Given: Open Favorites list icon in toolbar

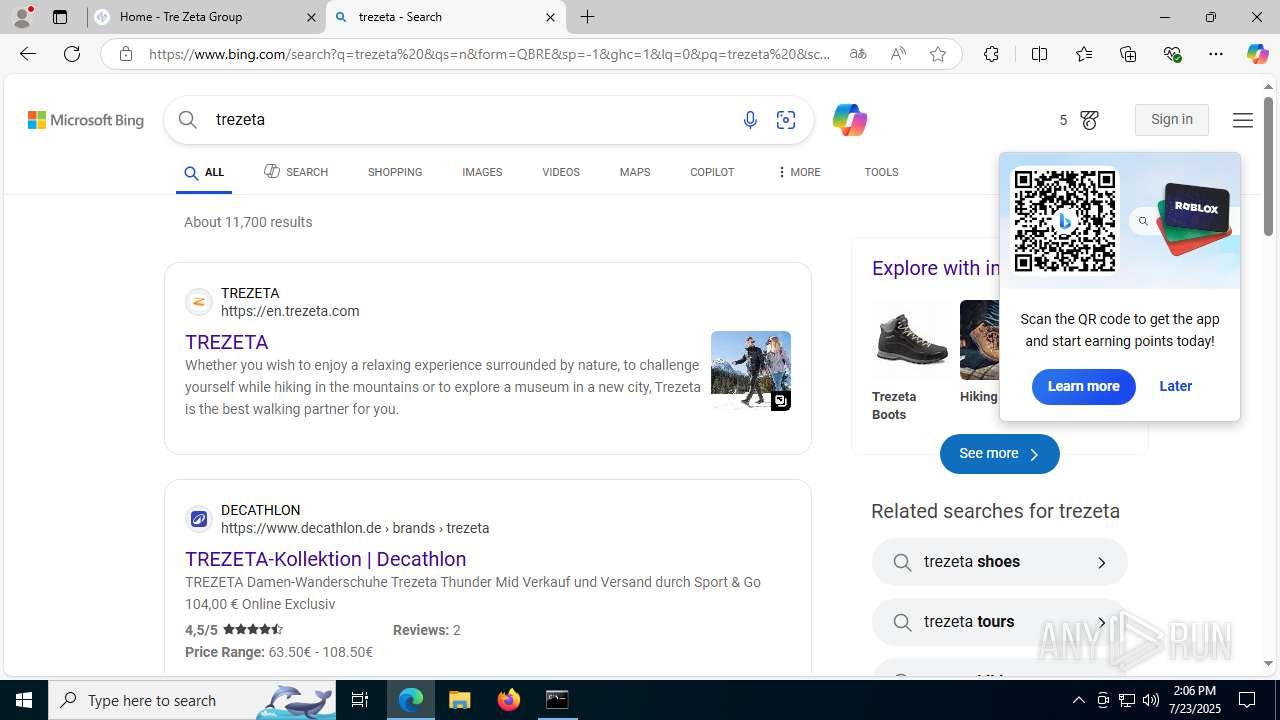Looking at the screenshot, I should pyautogui.click(x=1084, y=54).
